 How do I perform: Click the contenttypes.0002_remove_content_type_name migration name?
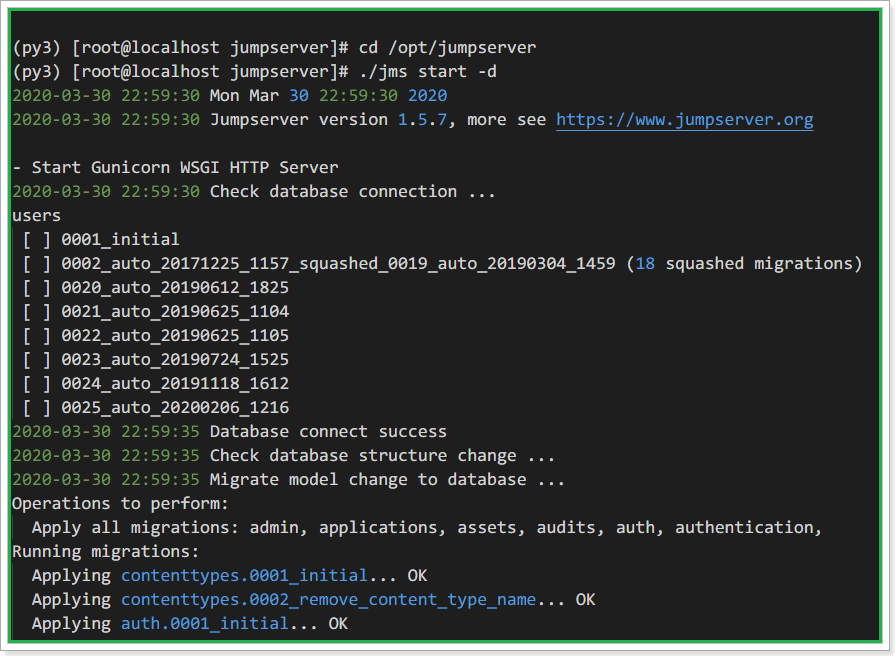click(x=329, y=599)
